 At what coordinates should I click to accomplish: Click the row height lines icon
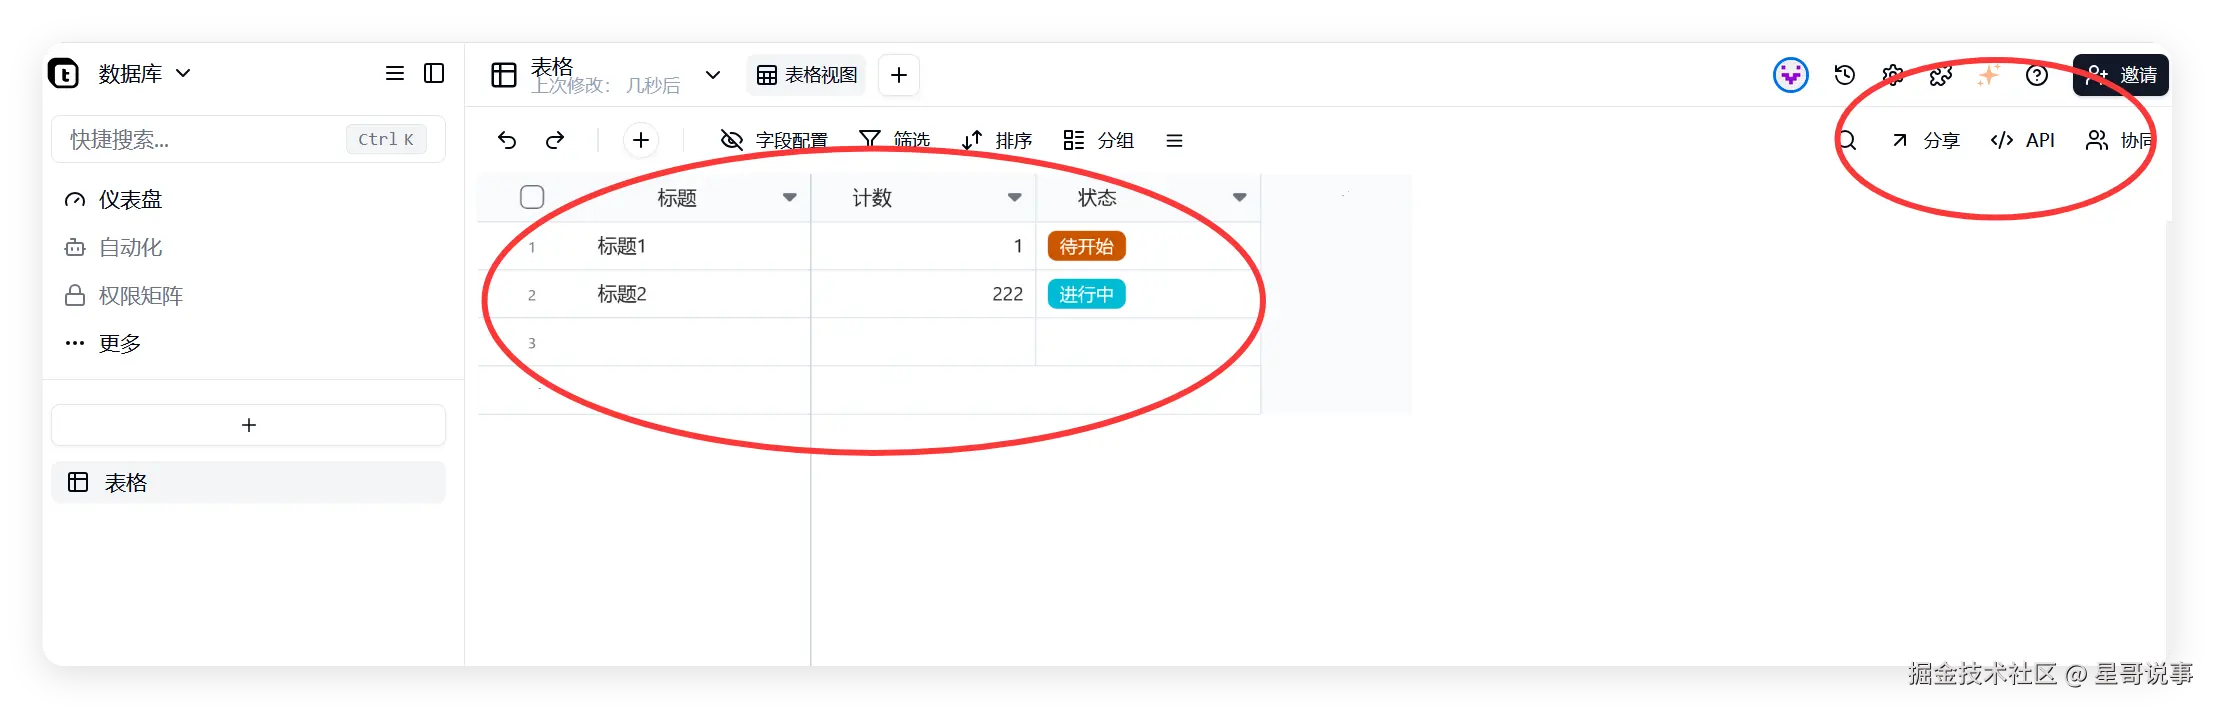click(x=1175, y=140)
